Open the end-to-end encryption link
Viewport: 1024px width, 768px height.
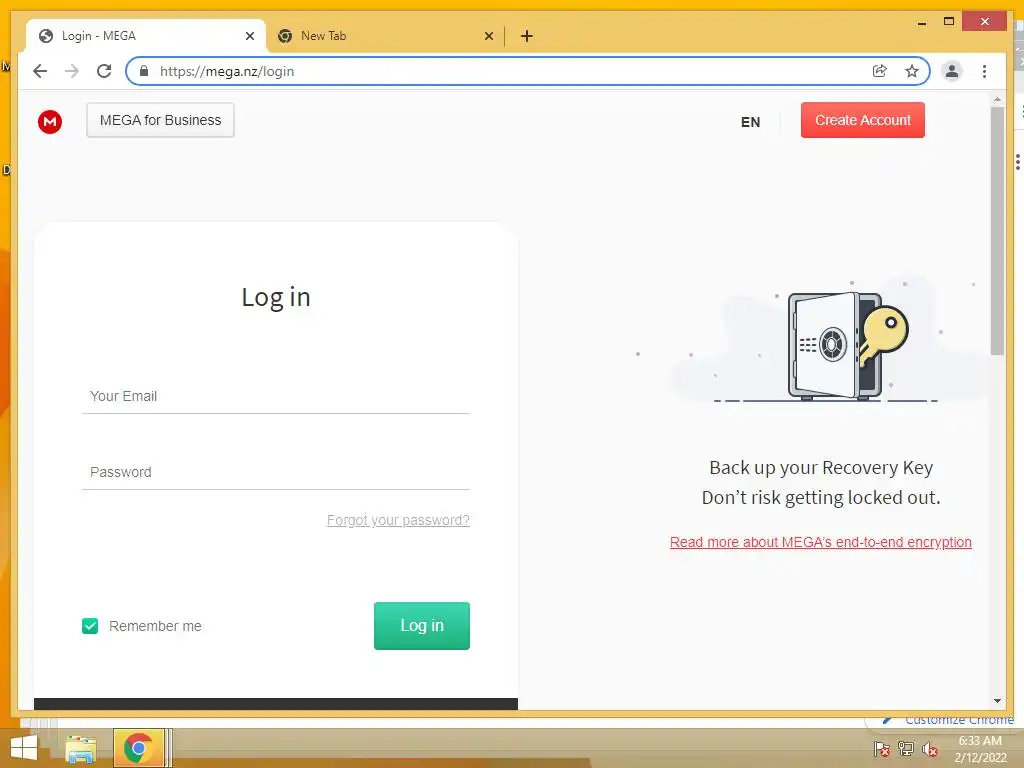(x=821, y=542)
